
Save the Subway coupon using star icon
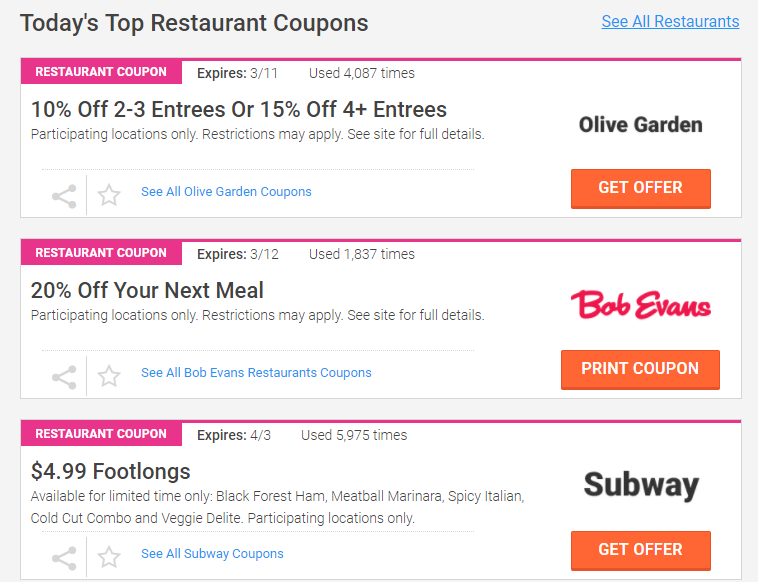click(109, 557)
